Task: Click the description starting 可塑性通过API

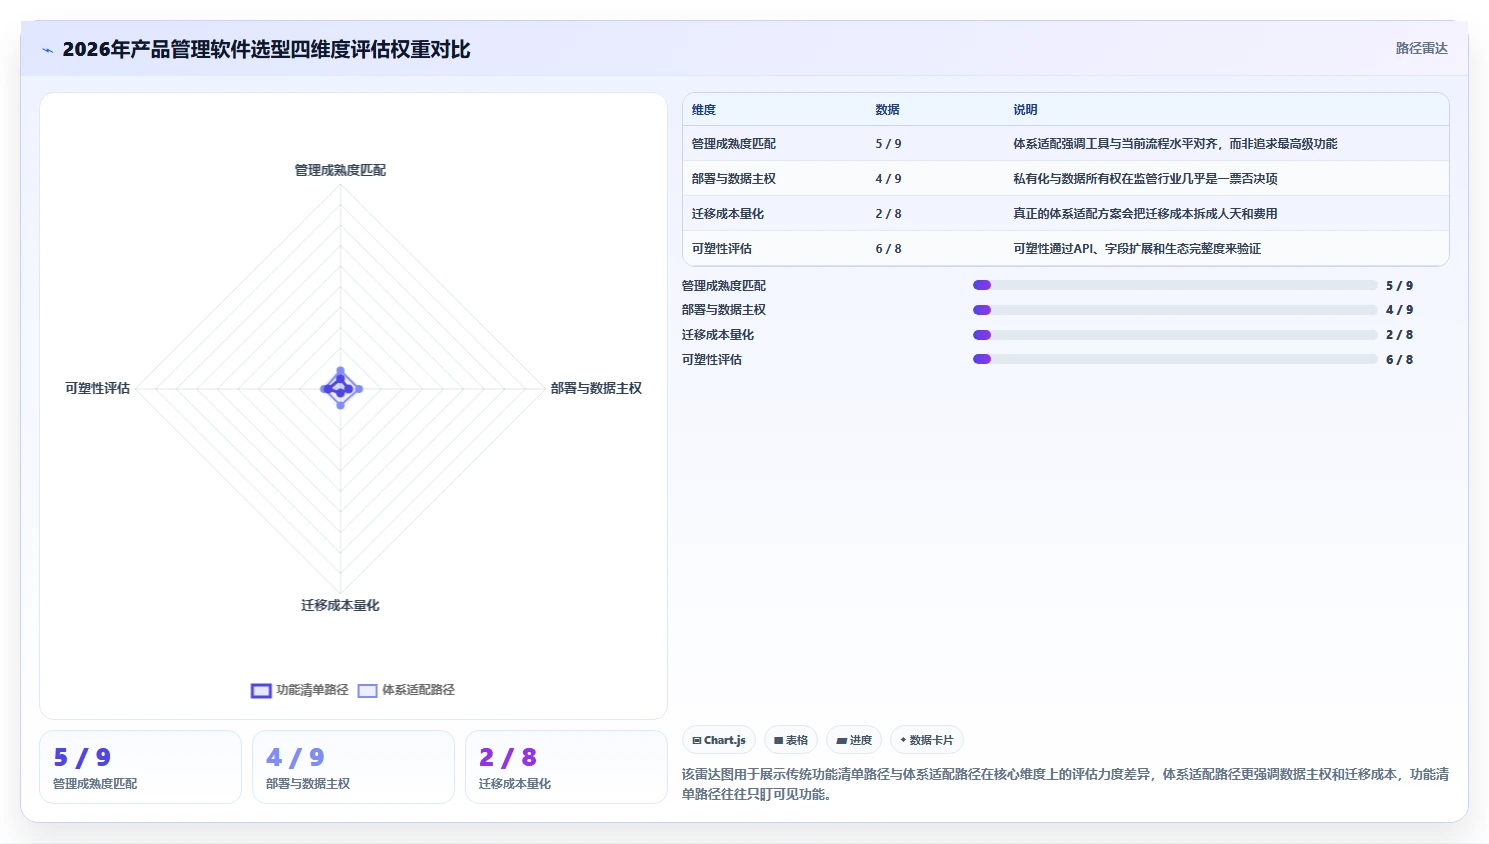Action: [x=1137, y=249]
